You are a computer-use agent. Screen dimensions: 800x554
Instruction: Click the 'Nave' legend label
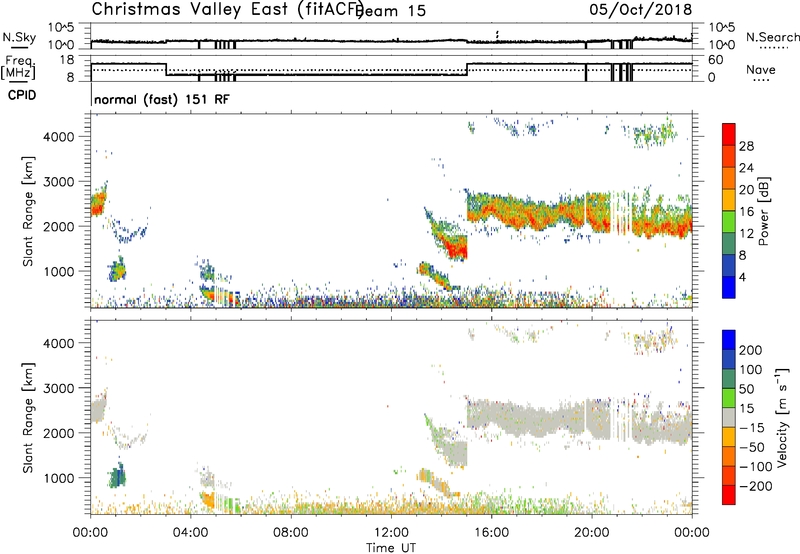[761, 69]
